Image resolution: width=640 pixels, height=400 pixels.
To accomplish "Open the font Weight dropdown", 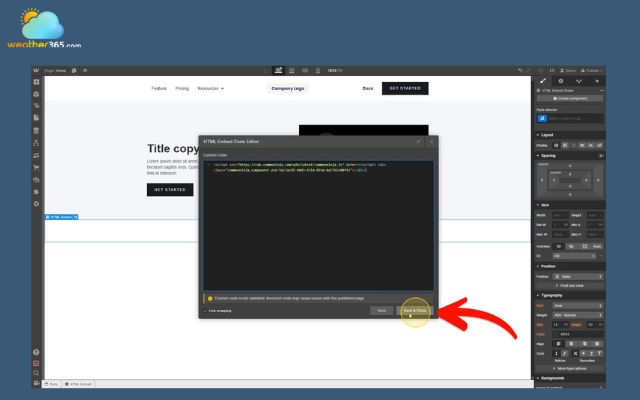I will [x=578, y=315].
